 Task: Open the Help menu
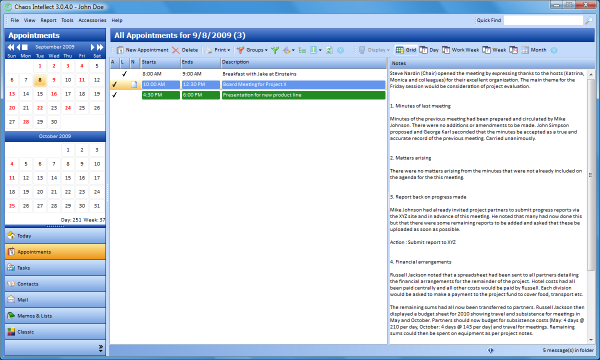coord(117,20)
